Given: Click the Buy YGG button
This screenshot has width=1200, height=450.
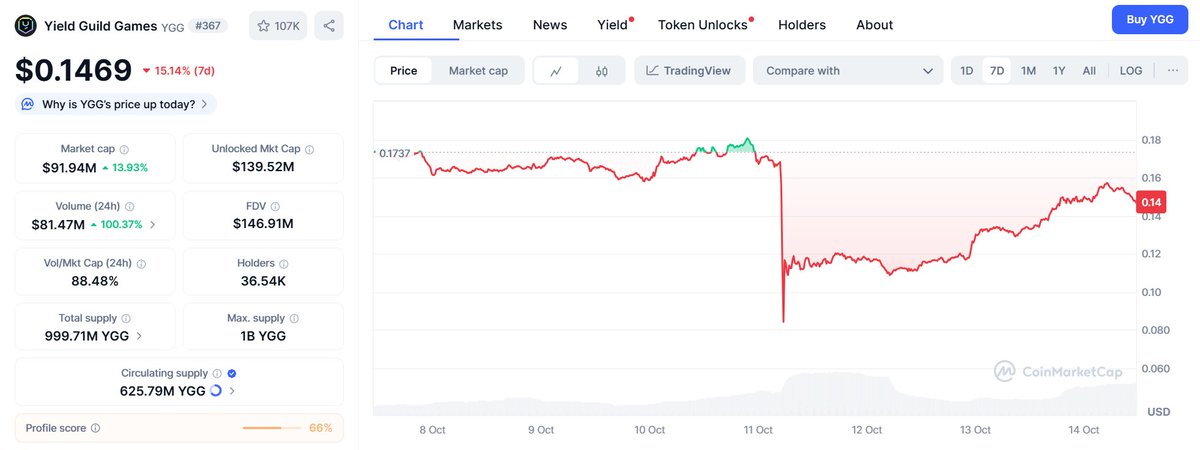Looking at the screenshot, I should pos(1149,20).
